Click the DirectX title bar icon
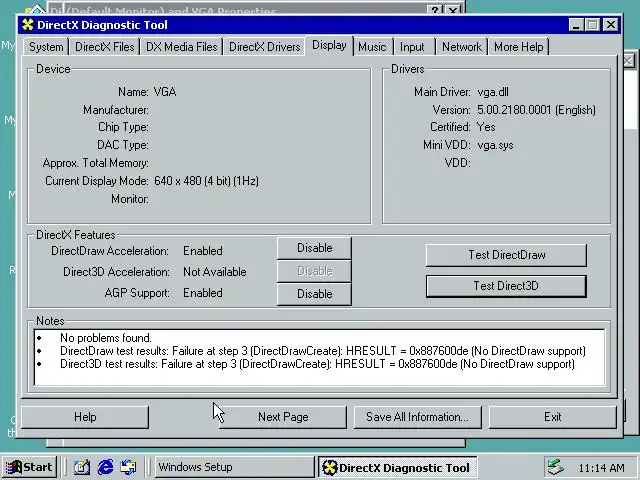 tap(27, 25)
